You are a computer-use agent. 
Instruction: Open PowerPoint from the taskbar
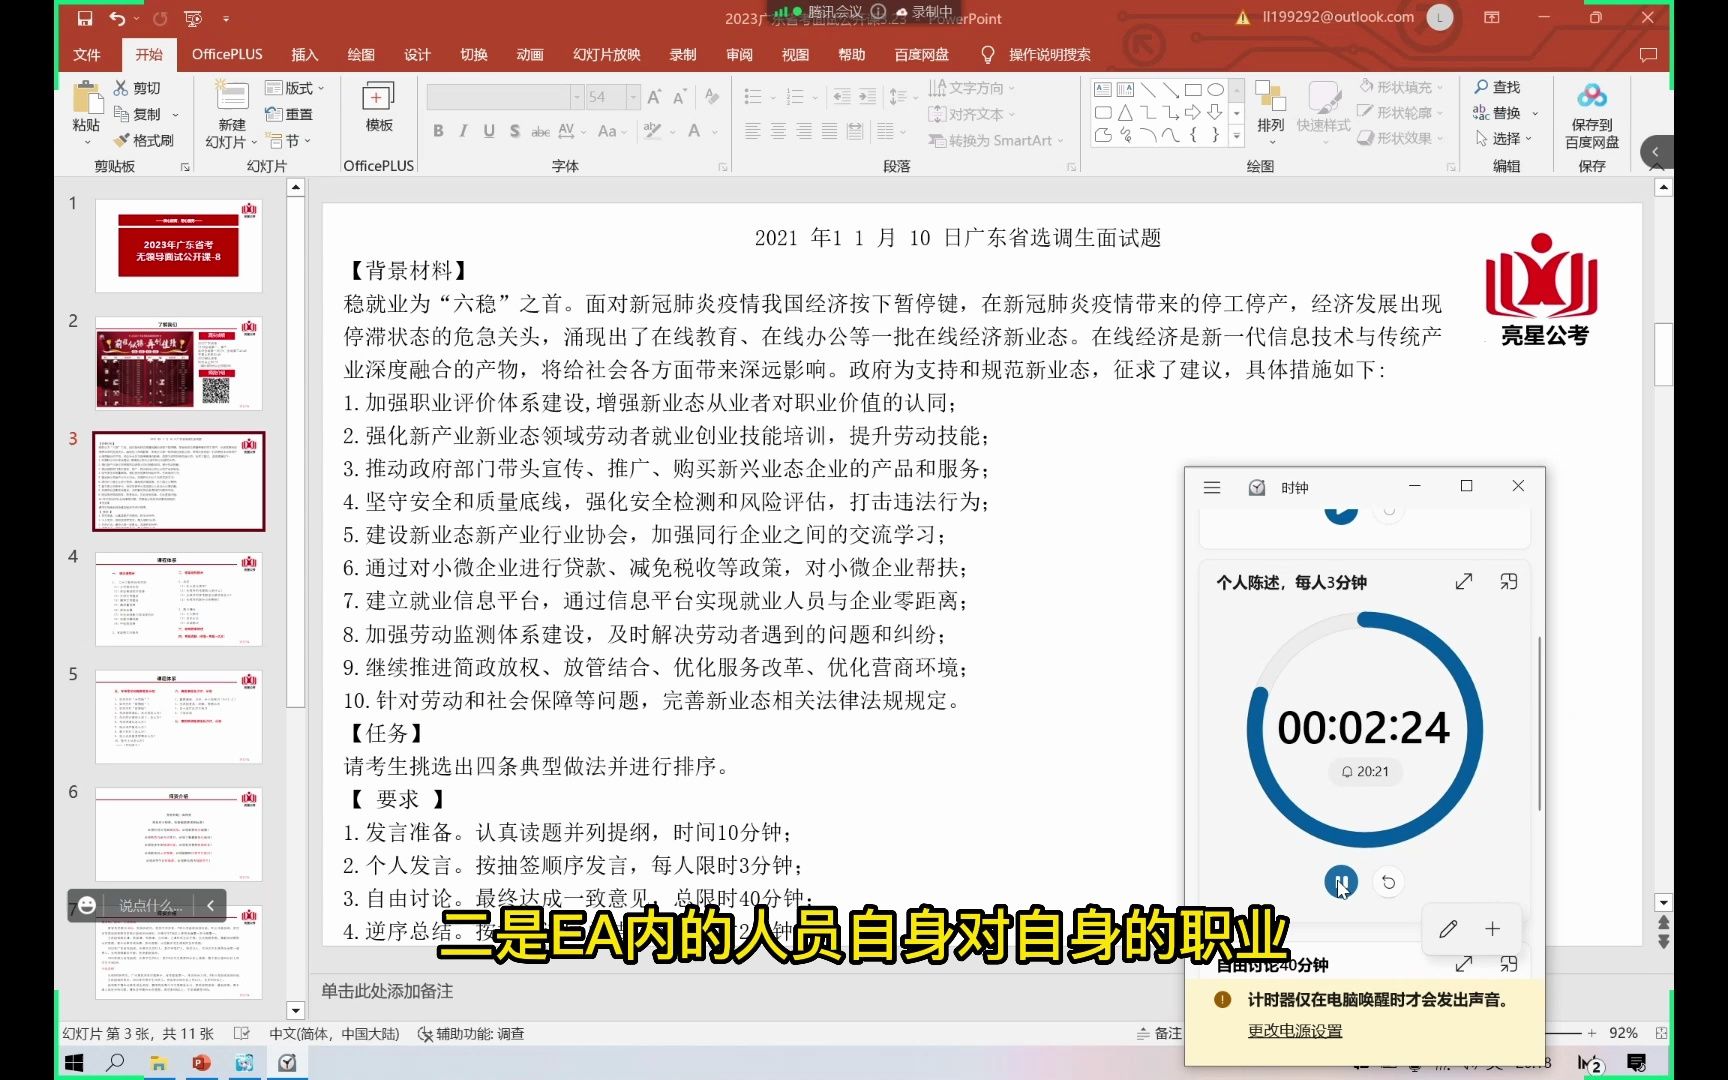pos(201,1062)
